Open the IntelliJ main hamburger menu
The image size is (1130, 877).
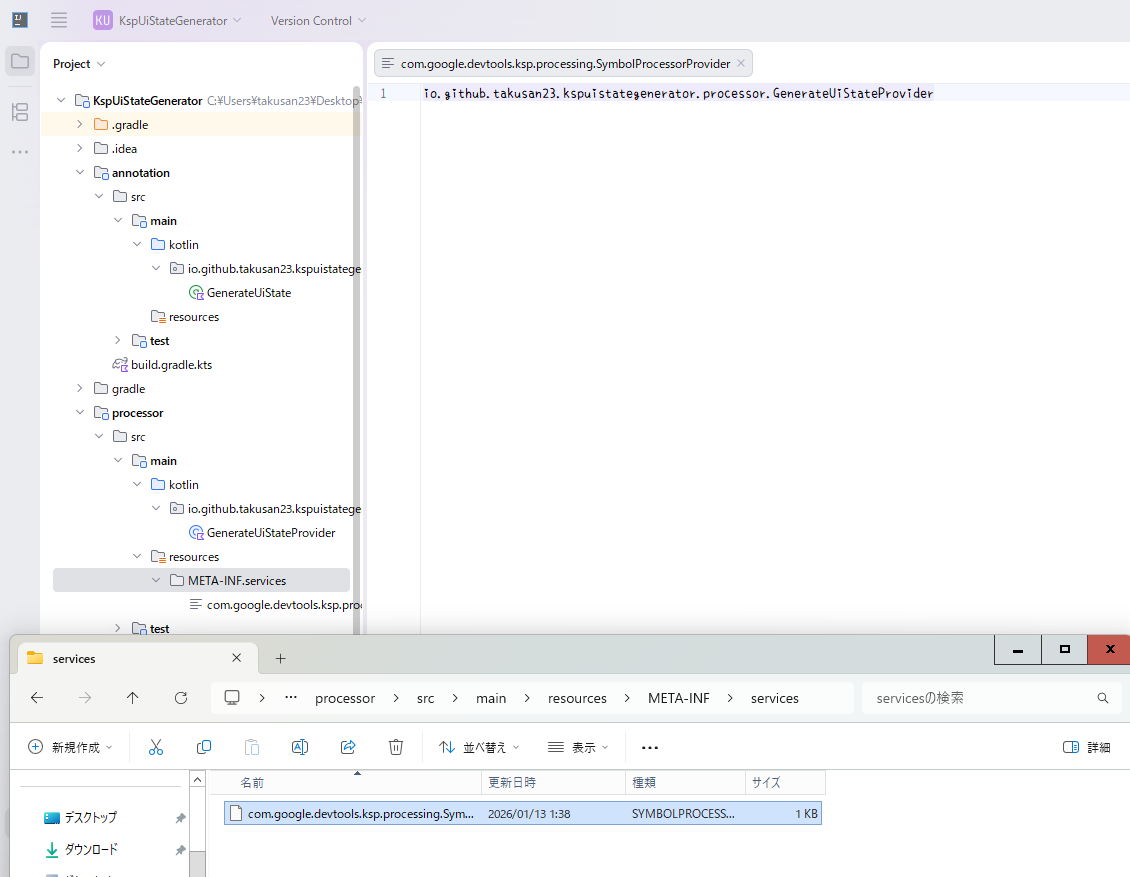pos(59,20)
